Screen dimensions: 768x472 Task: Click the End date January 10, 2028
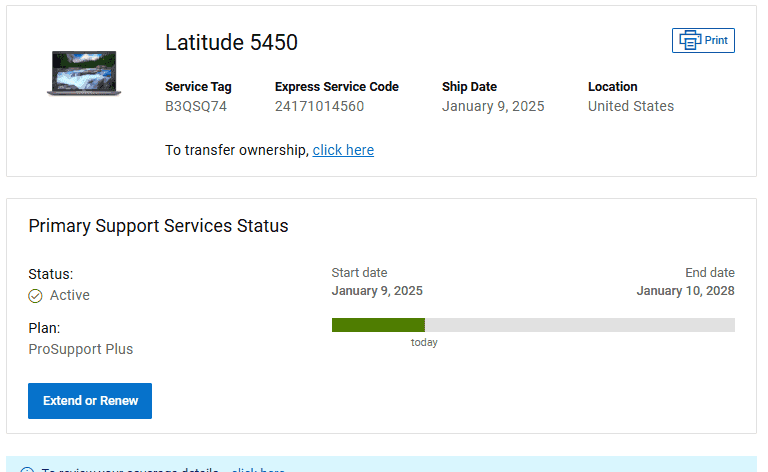685,291
